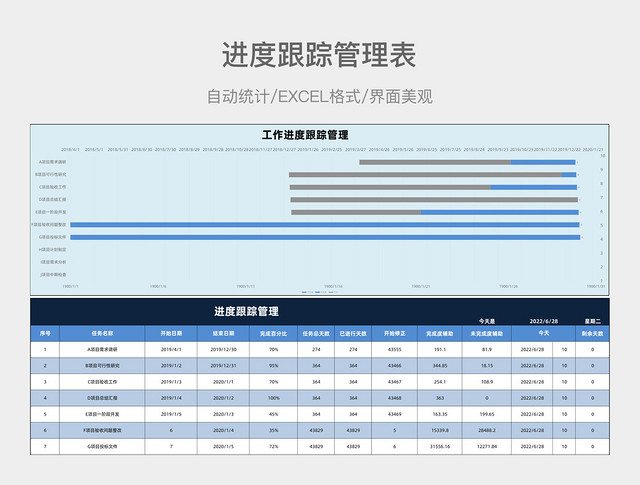Select table cell A项目需求调研
Screen dimensions: 640x485
pos(102,349)
